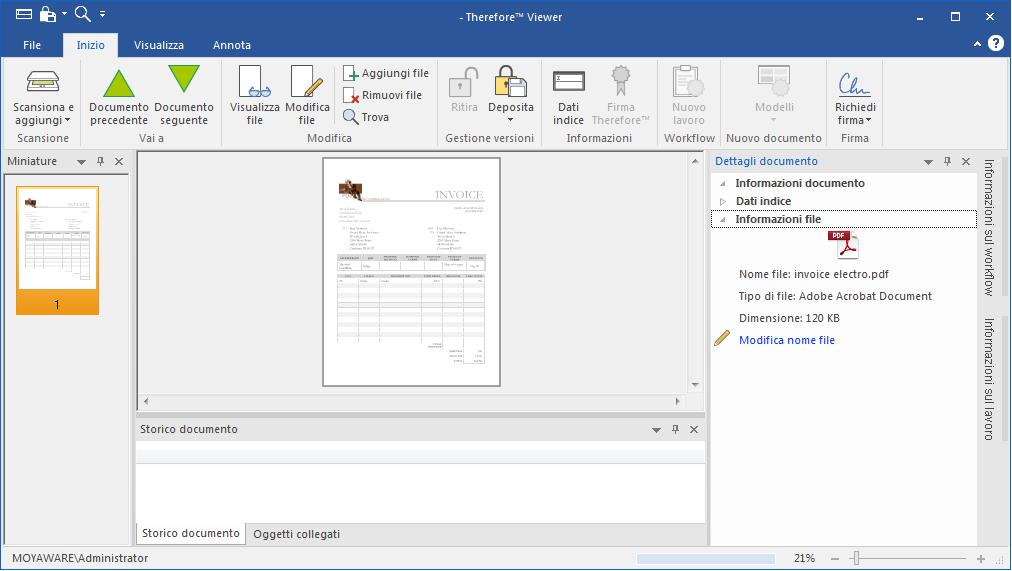Expand the Dati indice section

(722, 202)
